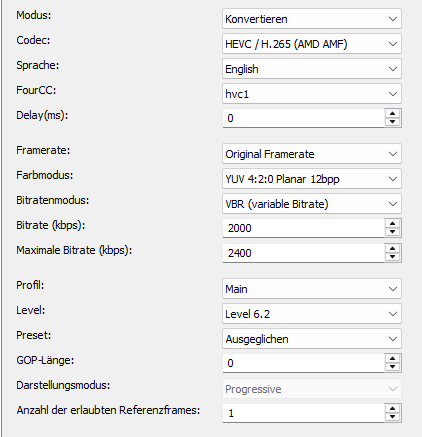Click into the Referenzframes input field

coord(303,413)
